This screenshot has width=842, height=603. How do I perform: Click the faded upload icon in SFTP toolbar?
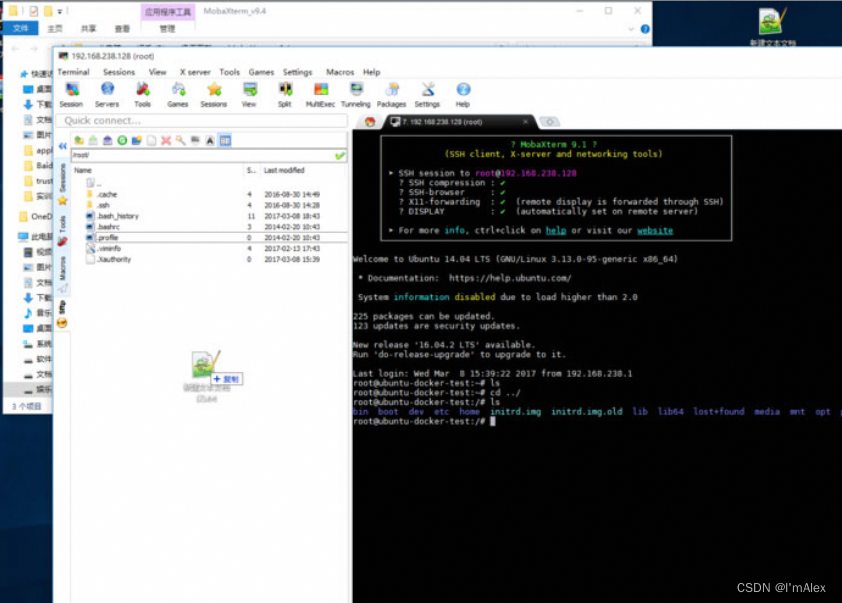tap(93, 141)
